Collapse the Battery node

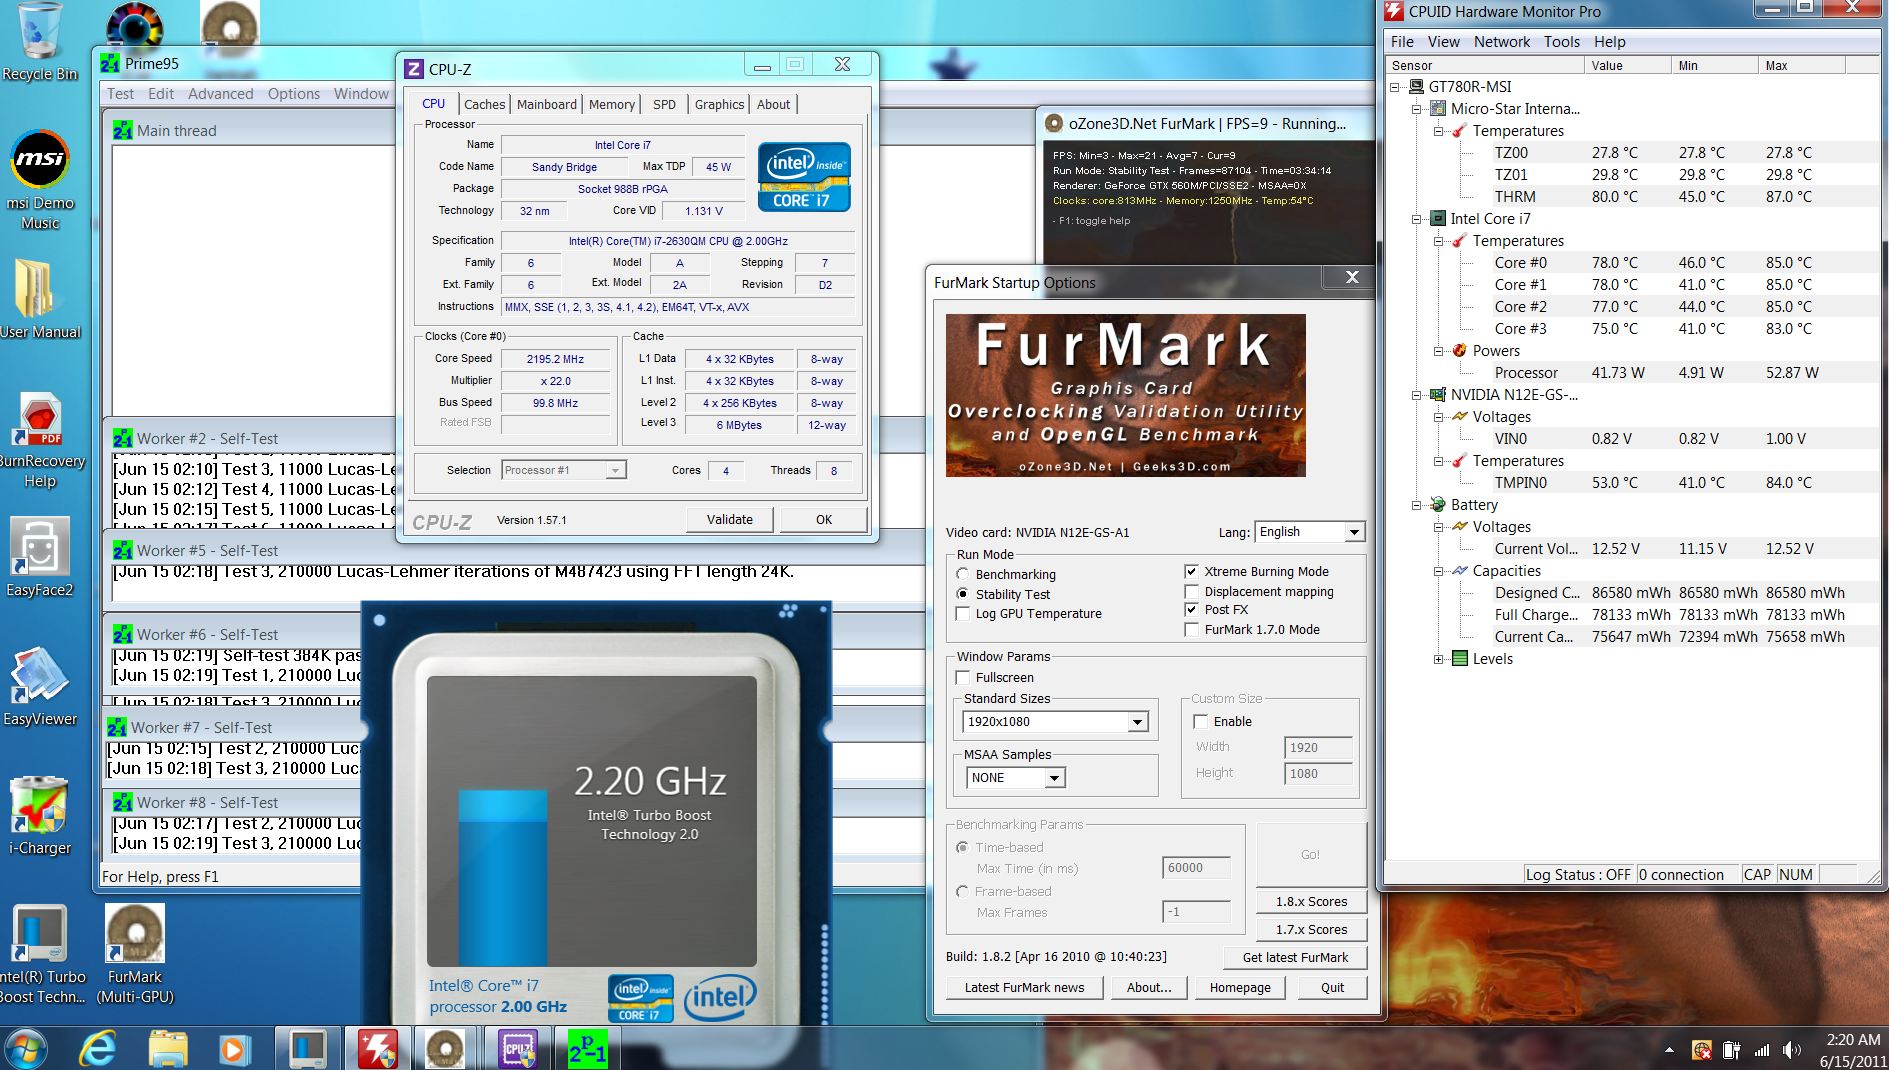1417,505
